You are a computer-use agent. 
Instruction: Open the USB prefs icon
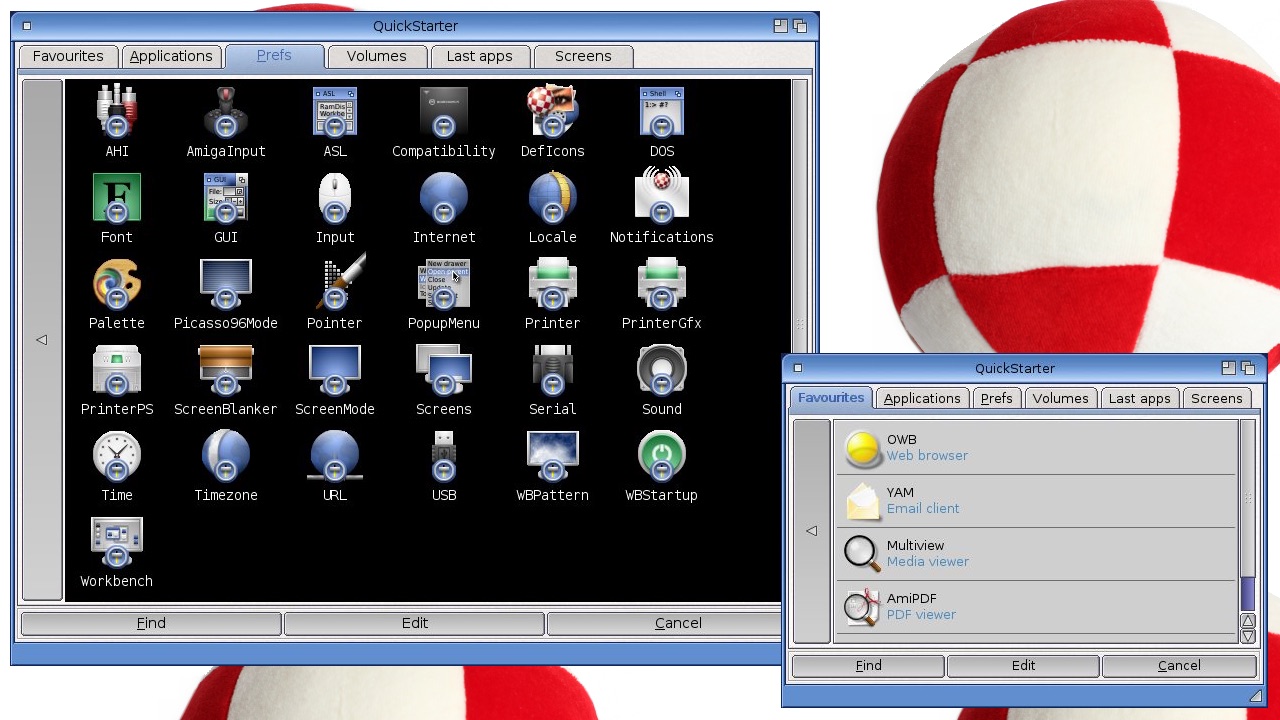(x=444, y=456)
